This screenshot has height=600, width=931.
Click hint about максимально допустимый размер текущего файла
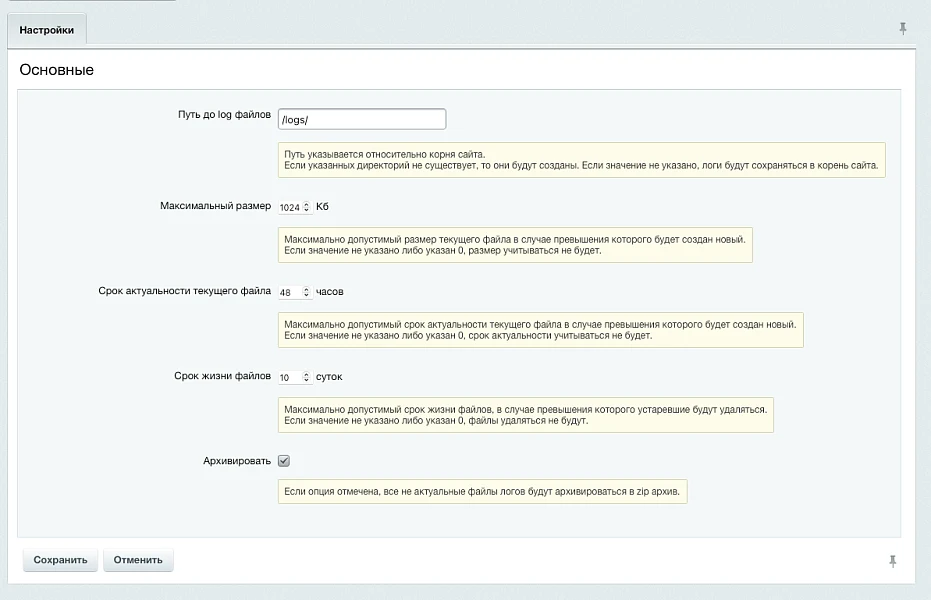point(515,245)
